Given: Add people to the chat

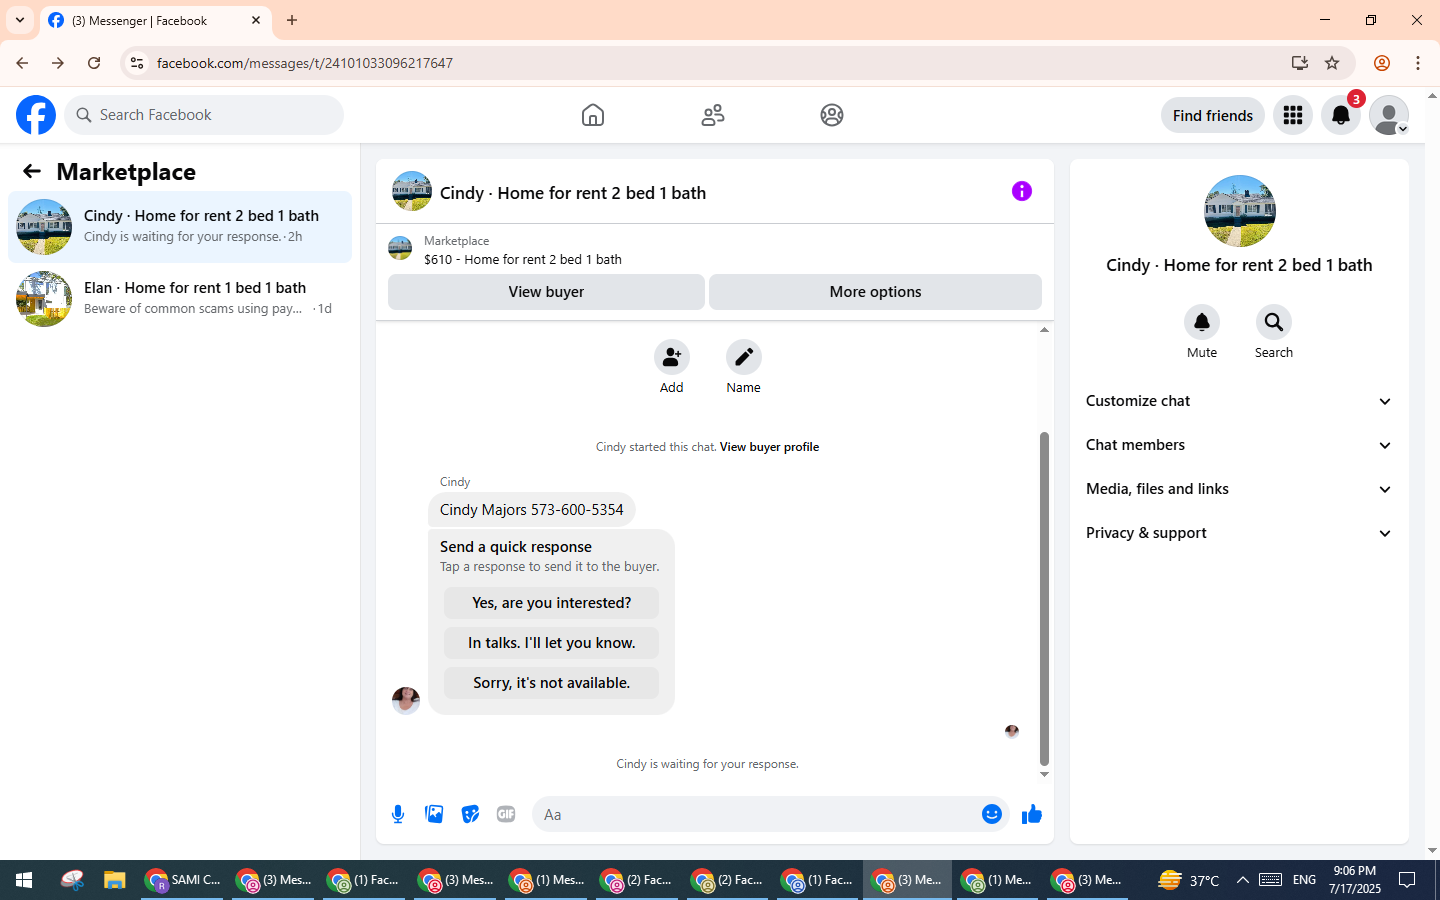Looking at the screenshot, I should [x=672, y=357].
